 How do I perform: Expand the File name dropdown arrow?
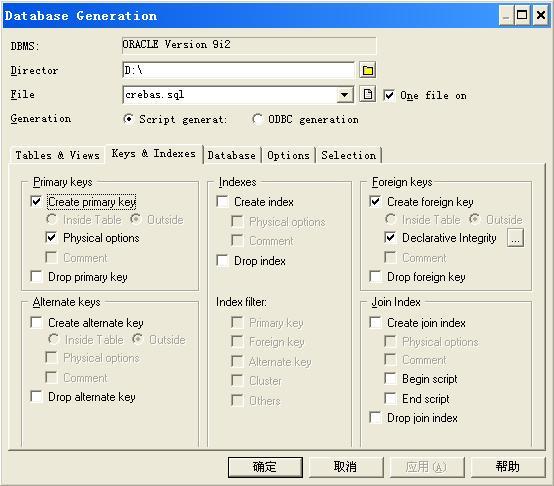[x=344, y=95]
